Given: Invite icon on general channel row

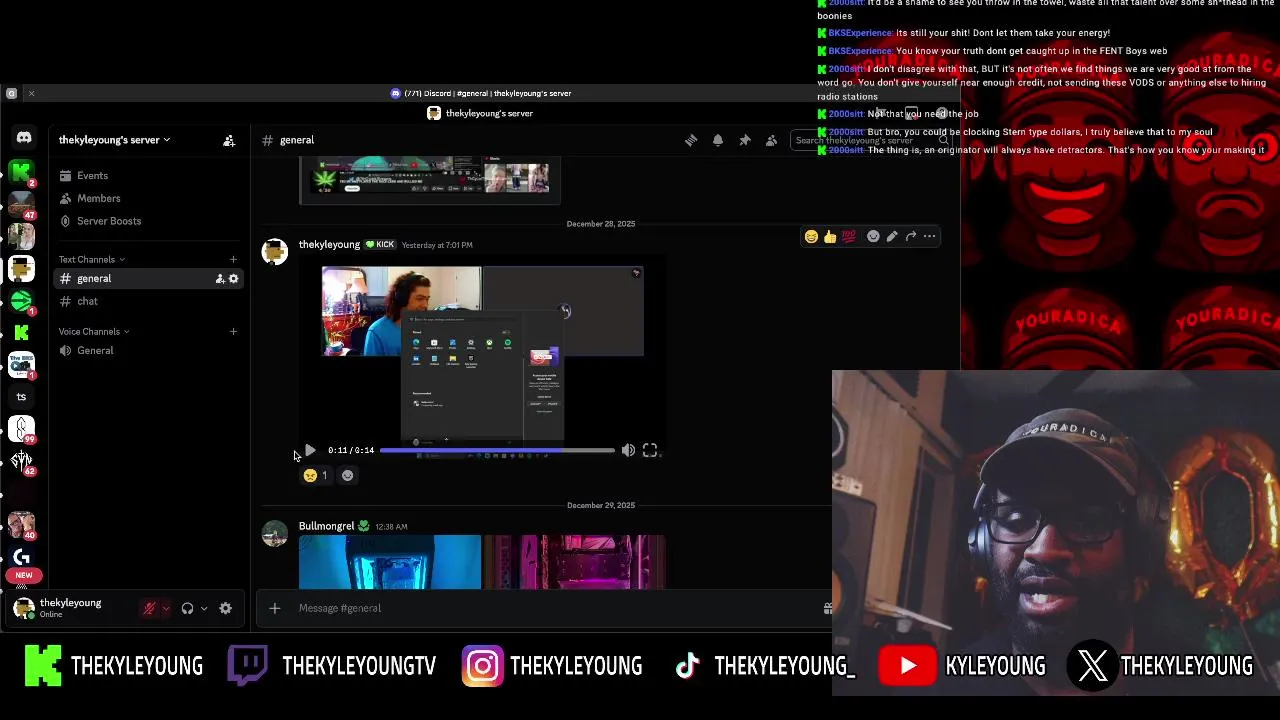Looking at the screenshot, I should (220, 279).
